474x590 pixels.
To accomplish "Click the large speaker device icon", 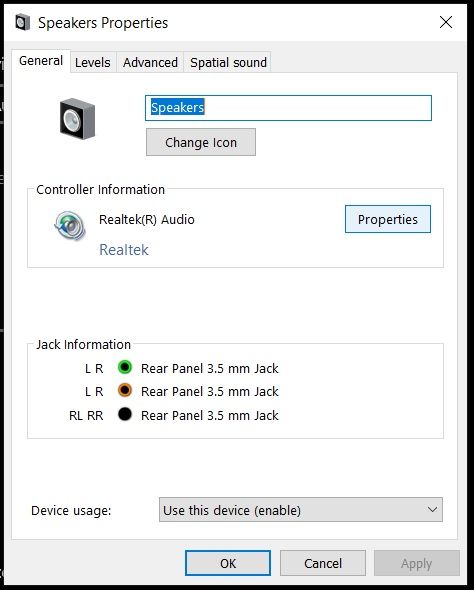I will pos(77,119).
